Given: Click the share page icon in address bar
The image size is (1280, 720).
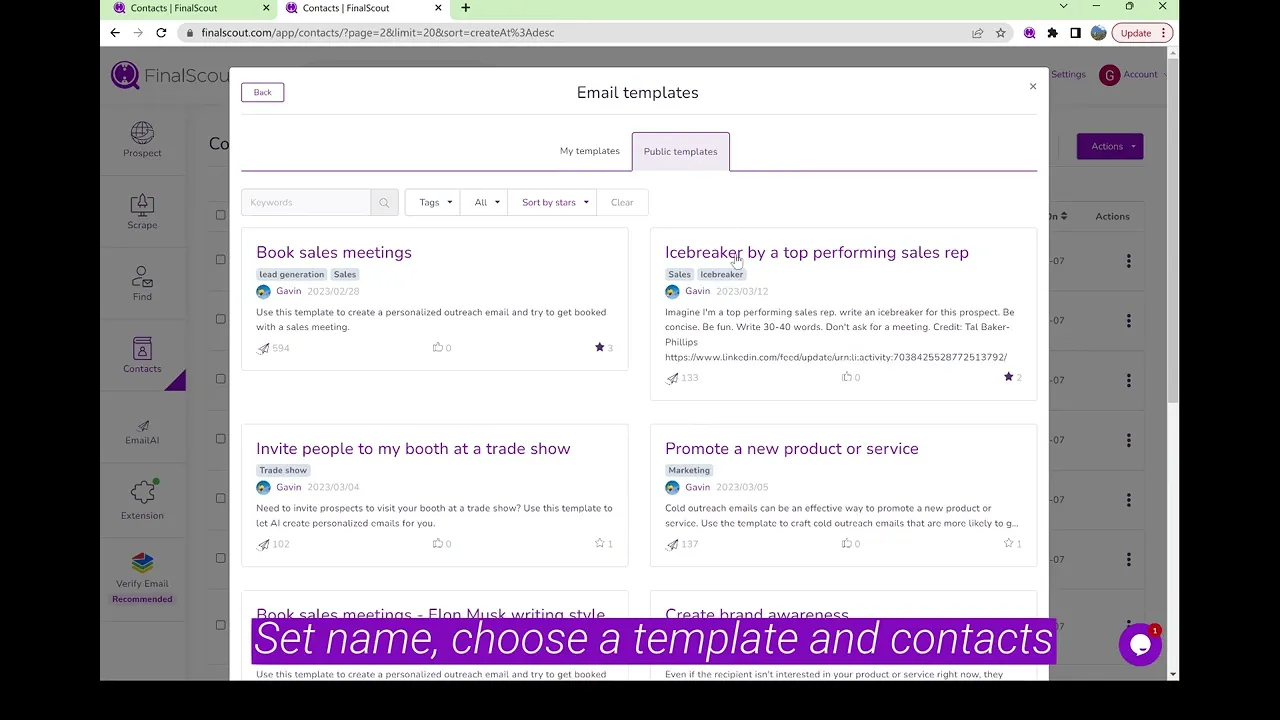Looking at the screenshot, I should 977,33.
